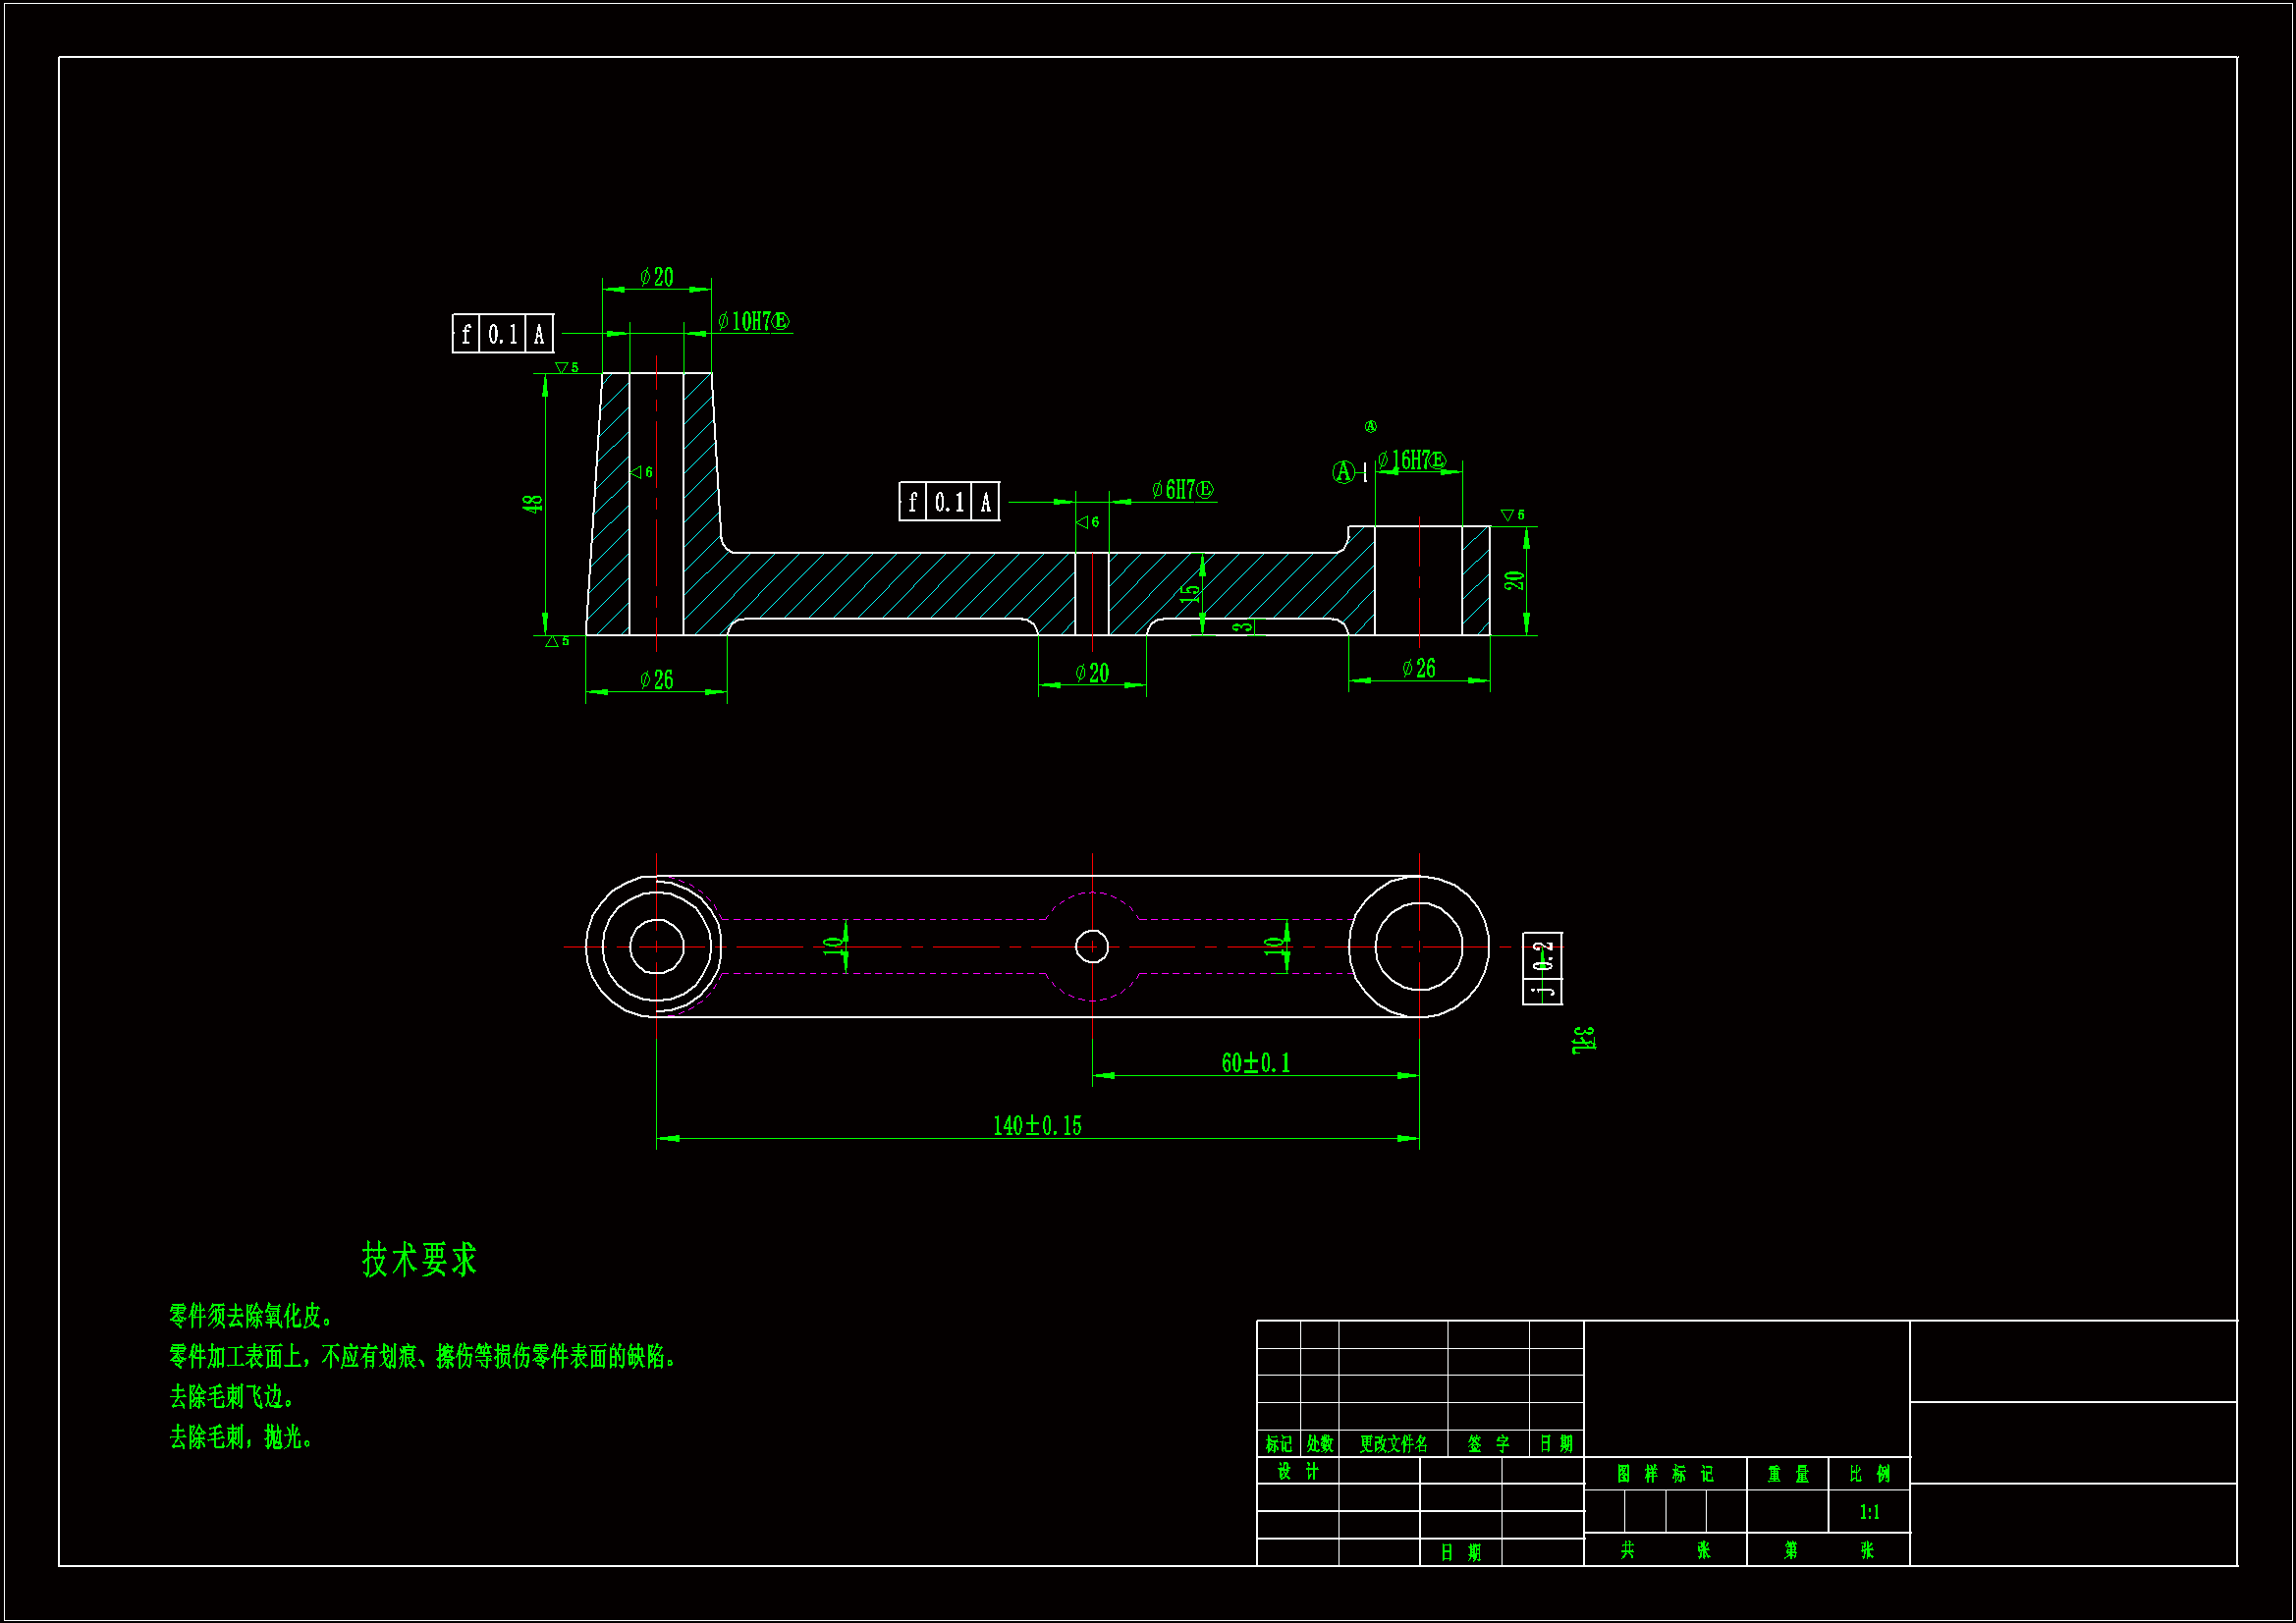This screenshot has width=2296, height=1623.
Task: Select the 更改文件名 title block cell
Action: tap(1393, 1444)
